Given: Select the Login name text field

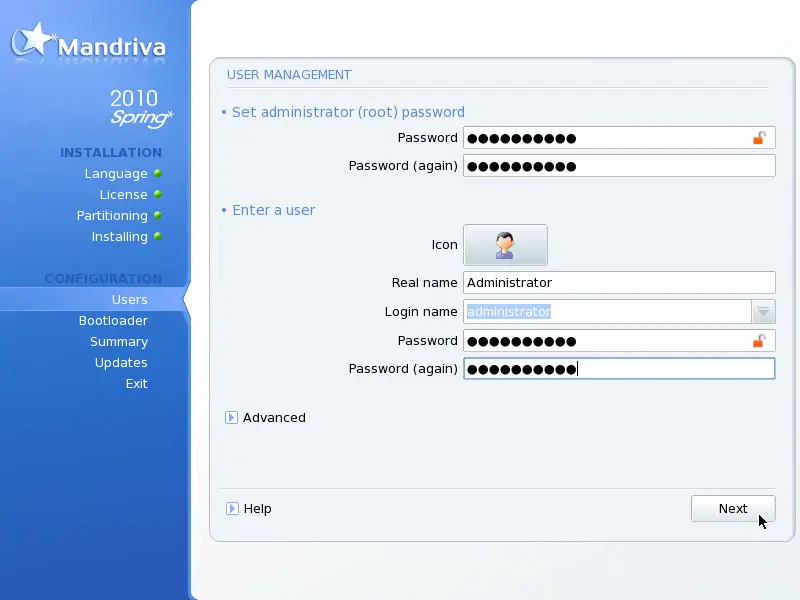Looking at the screenshot, I should (607, 312).
